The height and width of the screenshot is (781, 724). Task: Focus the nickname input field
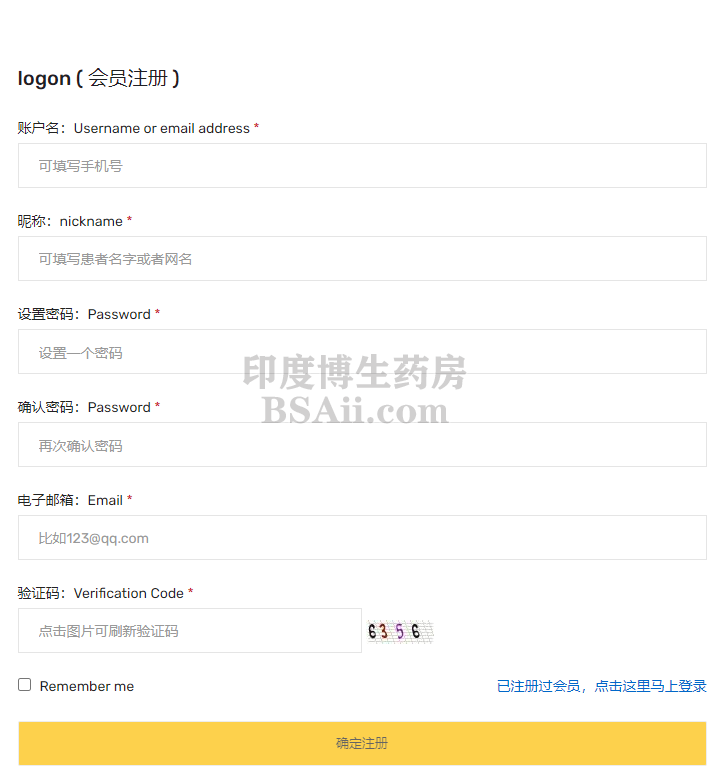click(362, 259)
